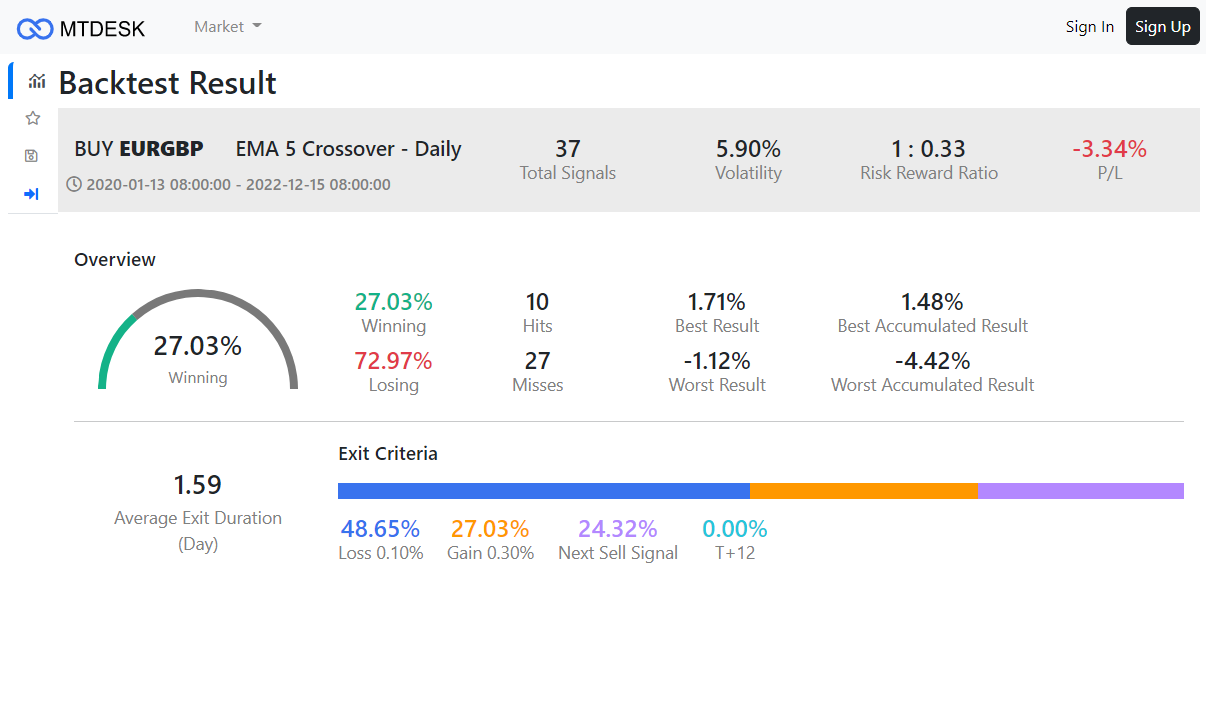Expand sidebar with the blue arrow icon
The width and height of the screenshot is (1206, 708).
[x=32, y=194]
